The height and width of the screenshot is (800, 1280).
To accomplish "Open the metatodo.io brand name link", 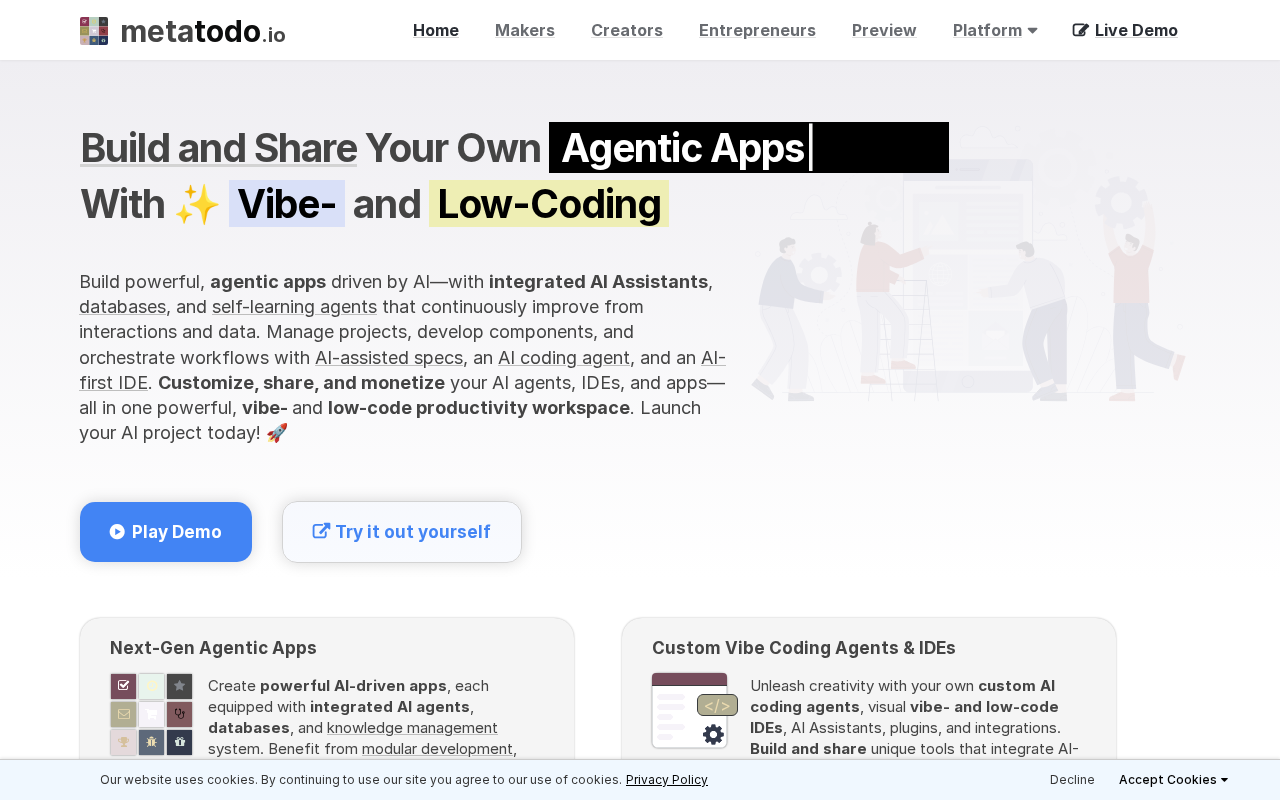I will tap(203, 32).
